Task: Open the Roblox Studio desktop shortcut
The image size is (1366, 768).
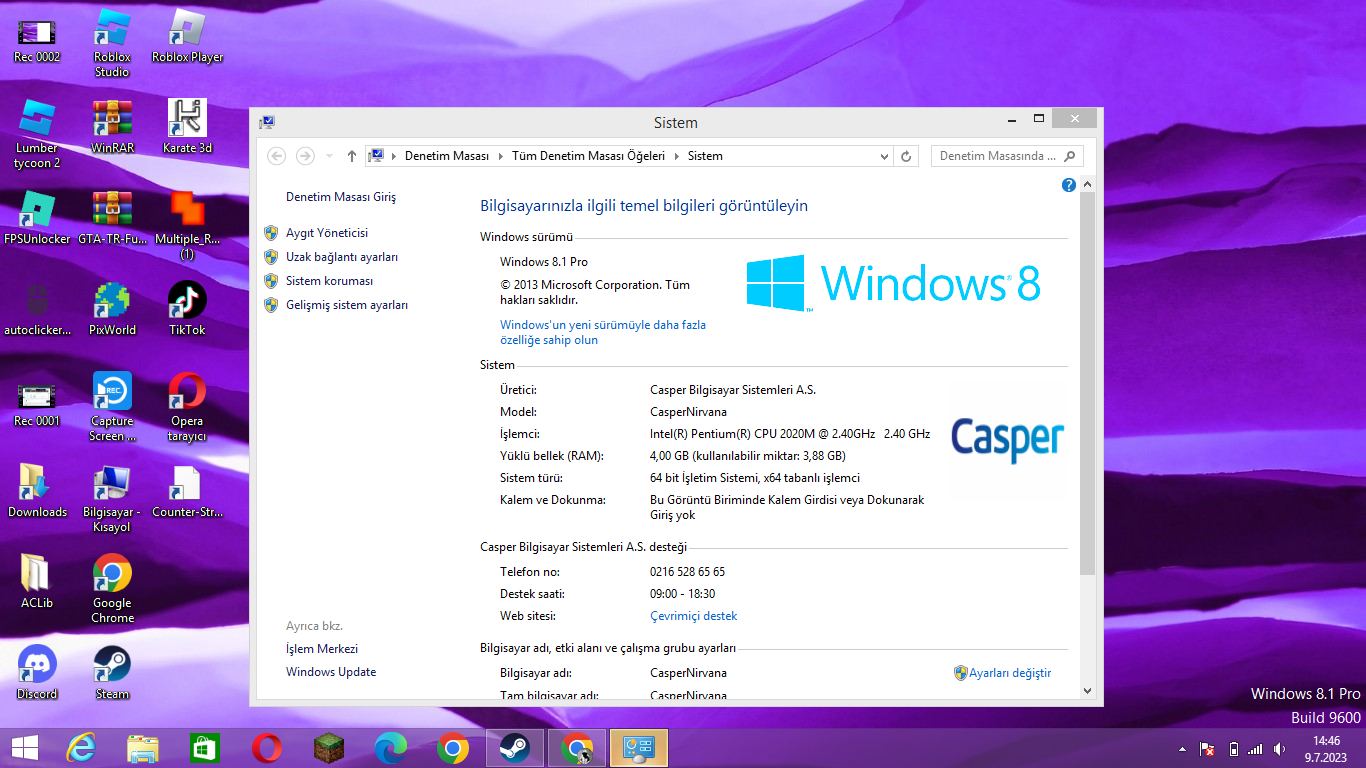Action: (112, 43)
